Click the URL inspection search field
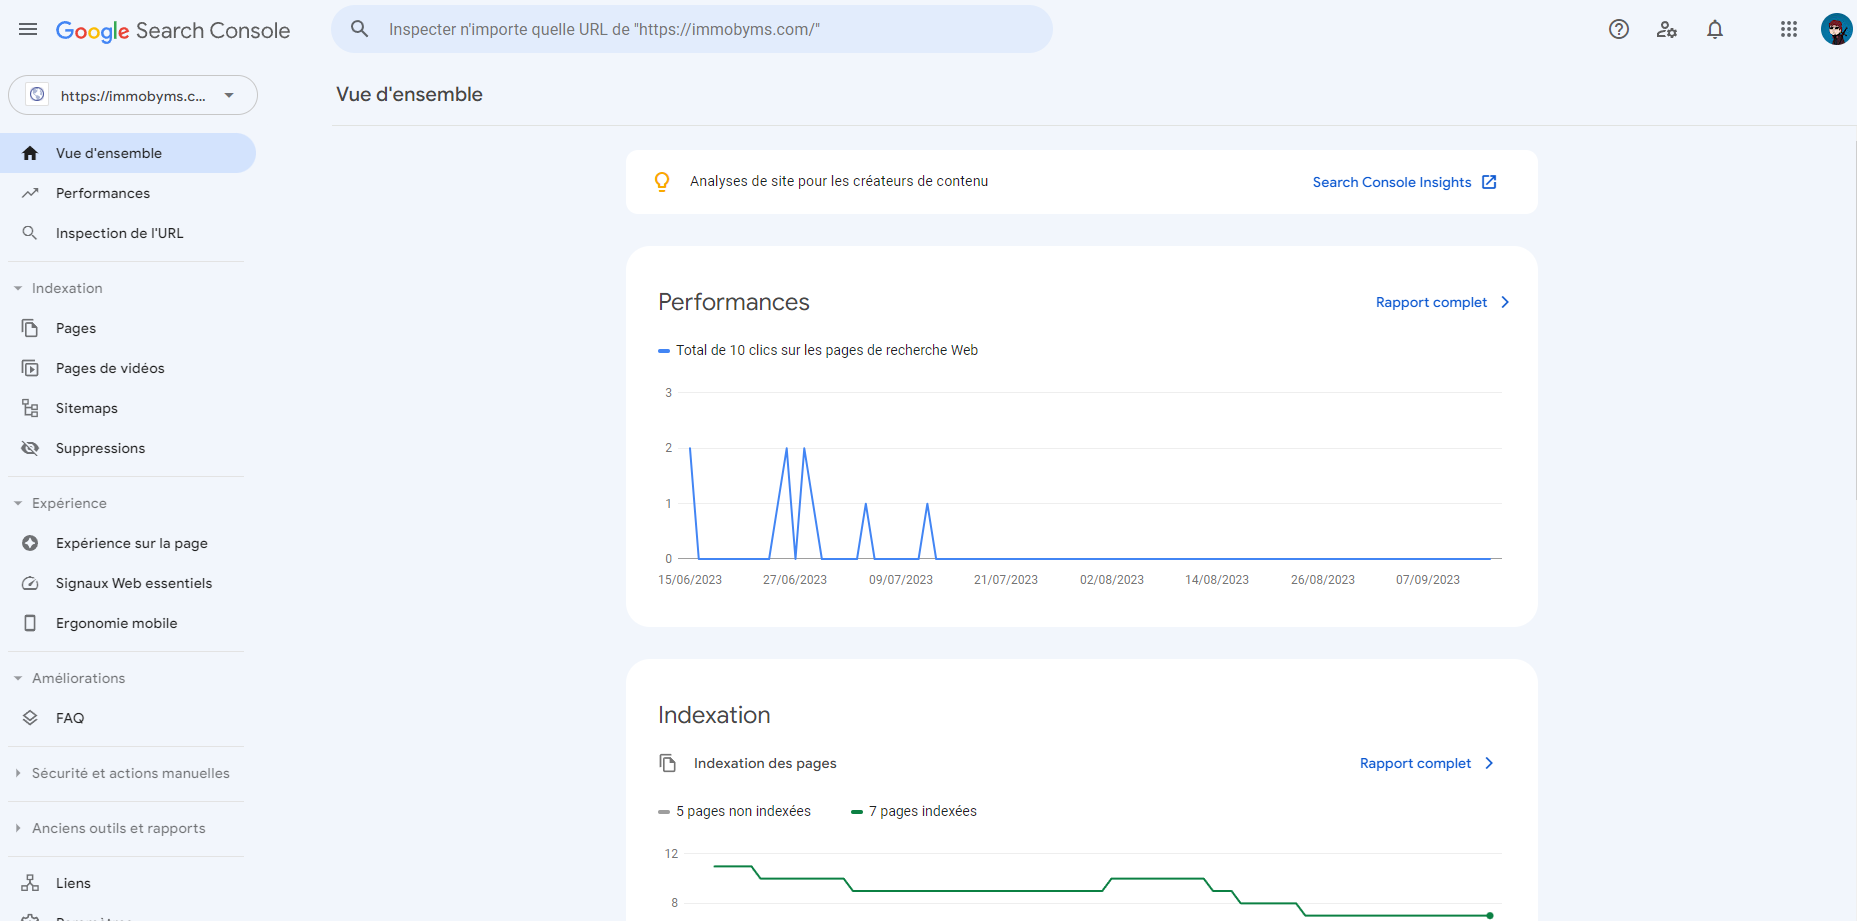Screen dimensions: 1857x921 pos(700,29)
